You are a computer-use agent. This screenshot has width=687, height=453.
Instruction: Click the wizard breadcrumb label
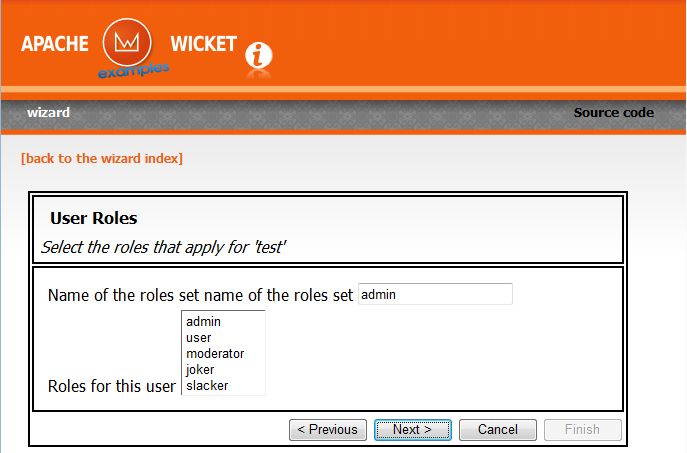tap(48, 113)
